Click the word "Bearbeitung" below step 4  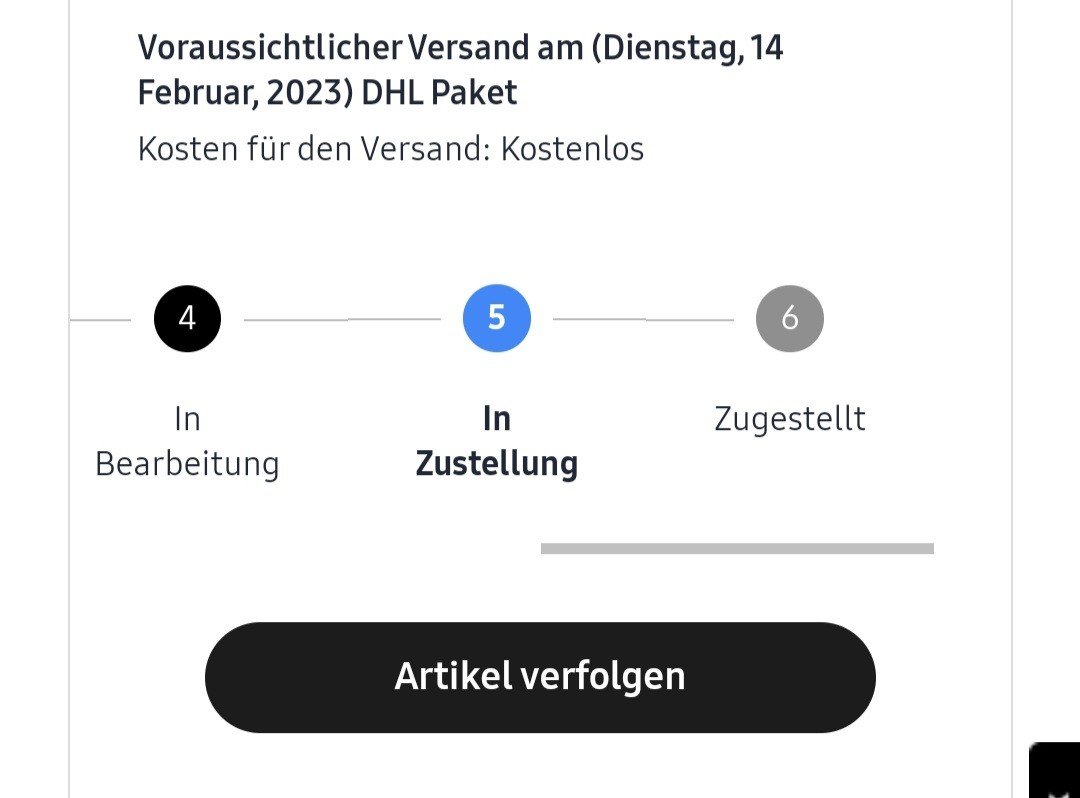pos(187,464)
